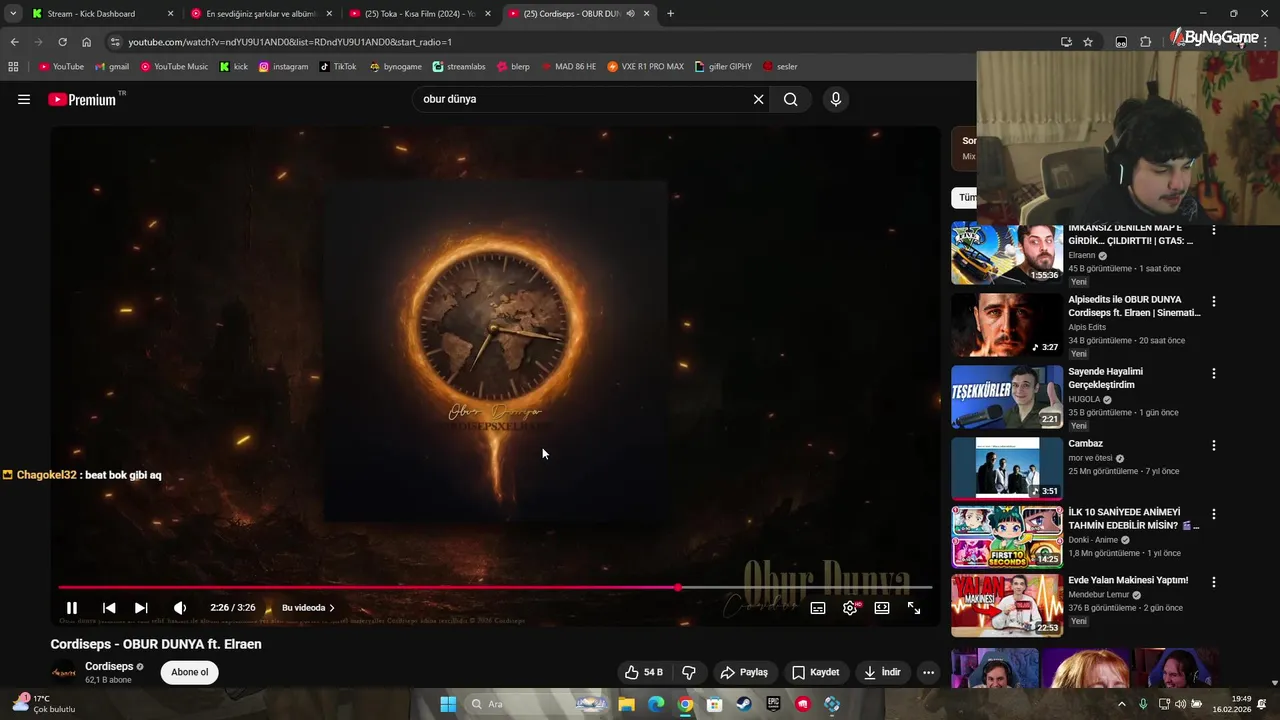1280x720 pixels.
Task: Expand the 'Bu videoda' chapters chevron
Action: point(332,608)
